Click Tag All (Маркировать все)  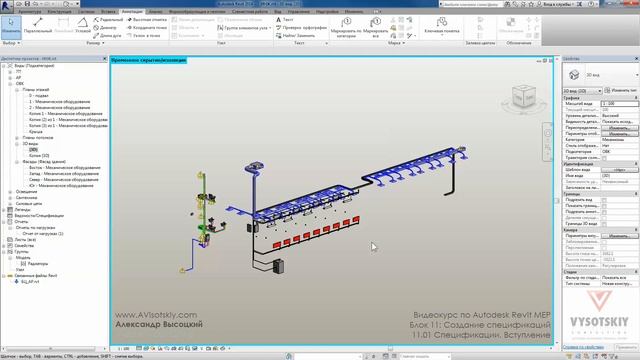pyautogui.click(x=375, y=27)
